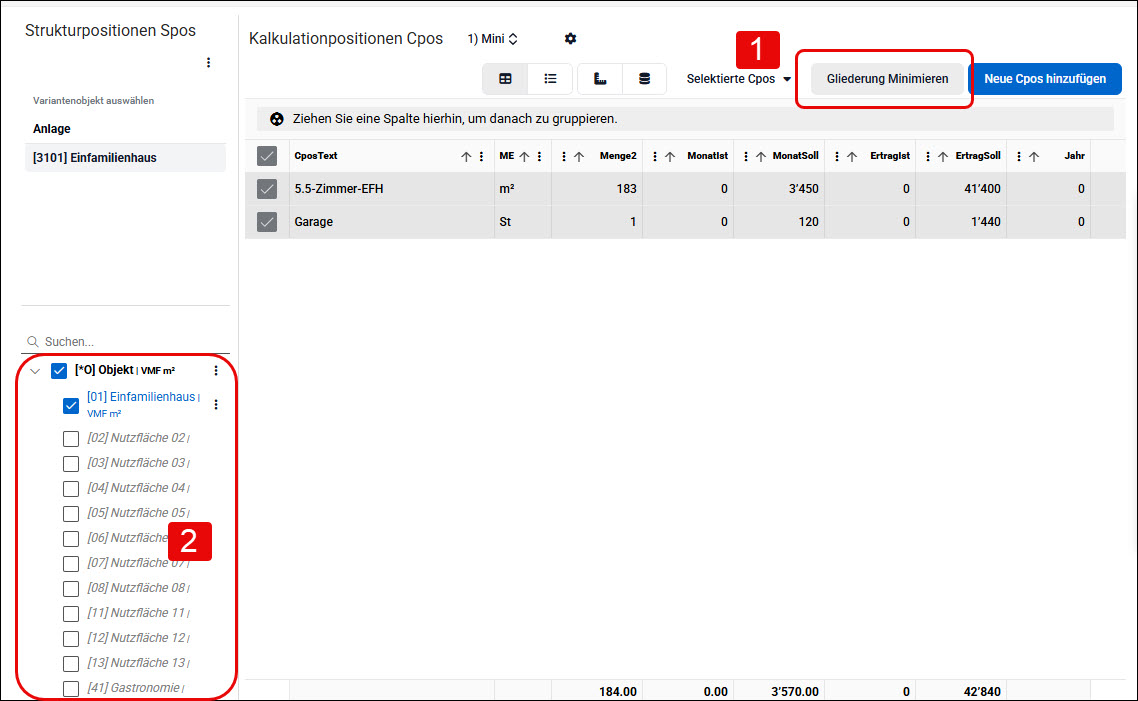This screenshot has height=701, width=1138.
Task: Open three-dot menu of the CposText column
Action: (x=481, y=156)
